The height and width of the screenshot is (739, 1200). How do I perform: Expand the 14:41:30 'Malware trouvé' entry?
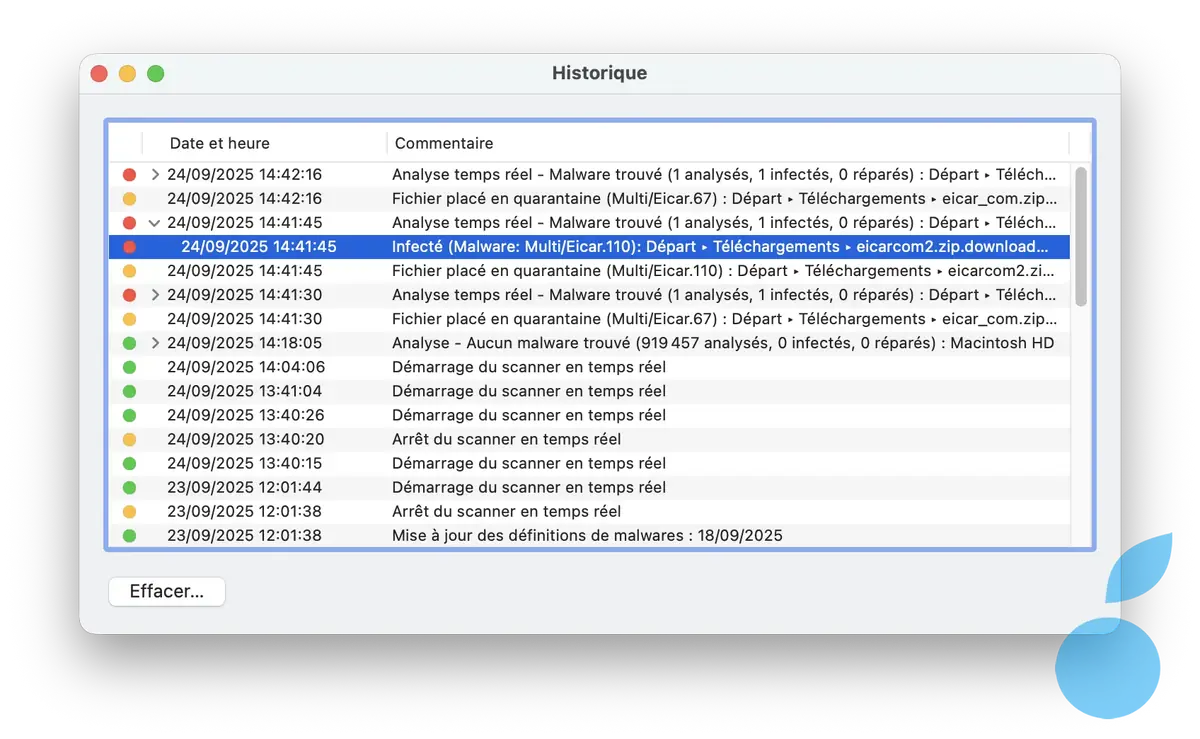(154, 295)
